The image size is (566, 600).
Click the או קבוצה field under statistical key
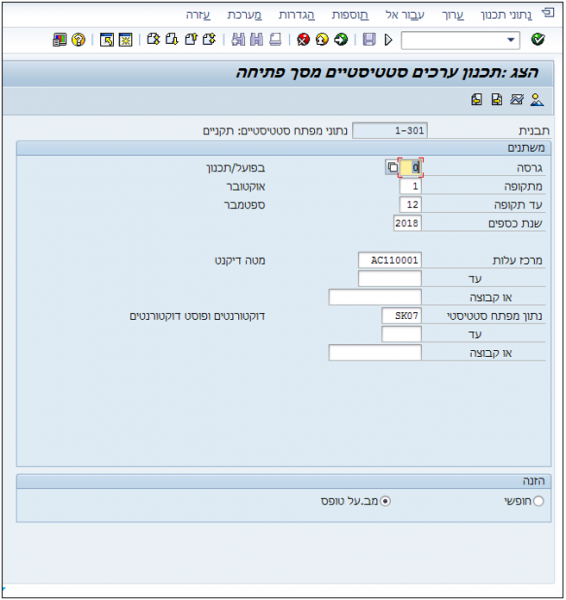[x=375, y=353]
